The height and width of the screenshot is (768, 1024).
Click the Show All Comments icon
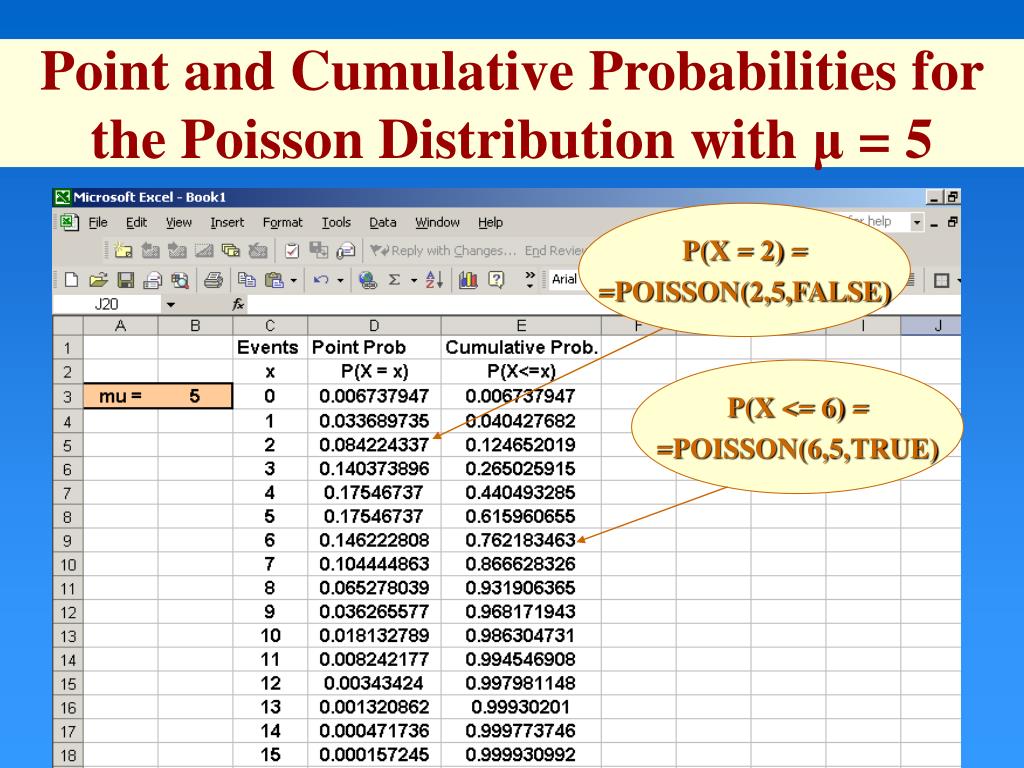[231, 250]
